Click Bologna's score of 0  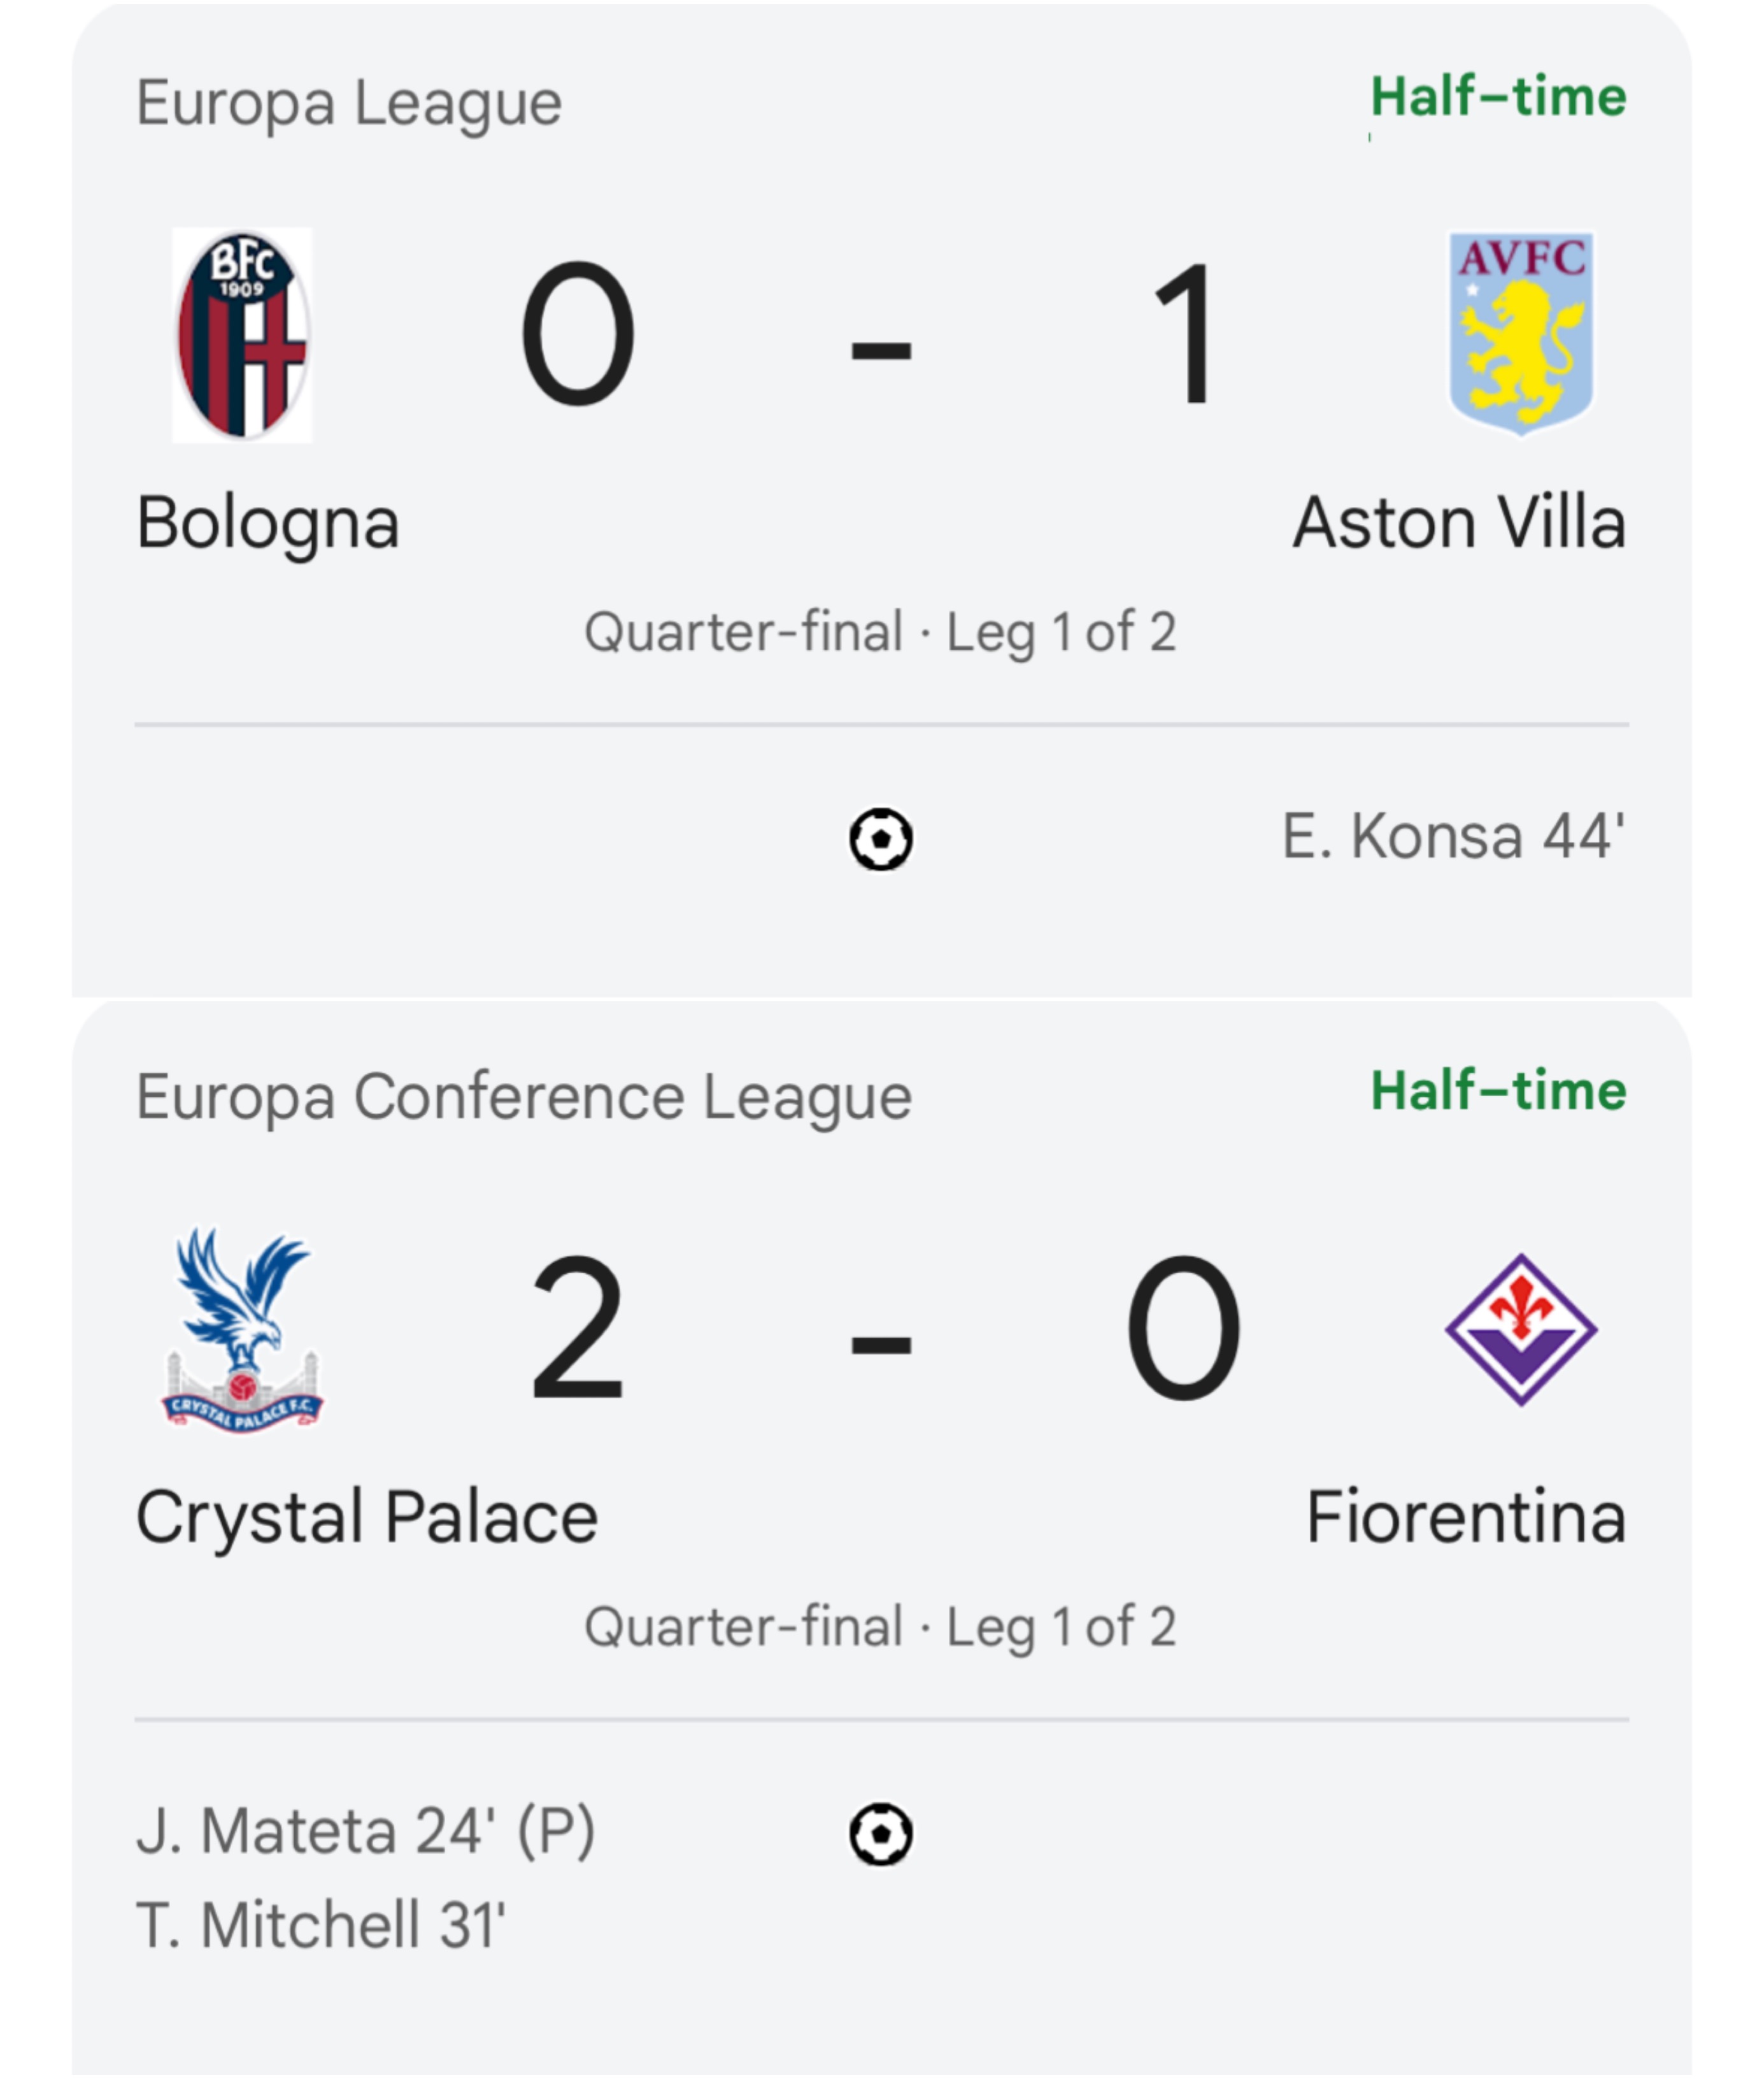point(578,334)
